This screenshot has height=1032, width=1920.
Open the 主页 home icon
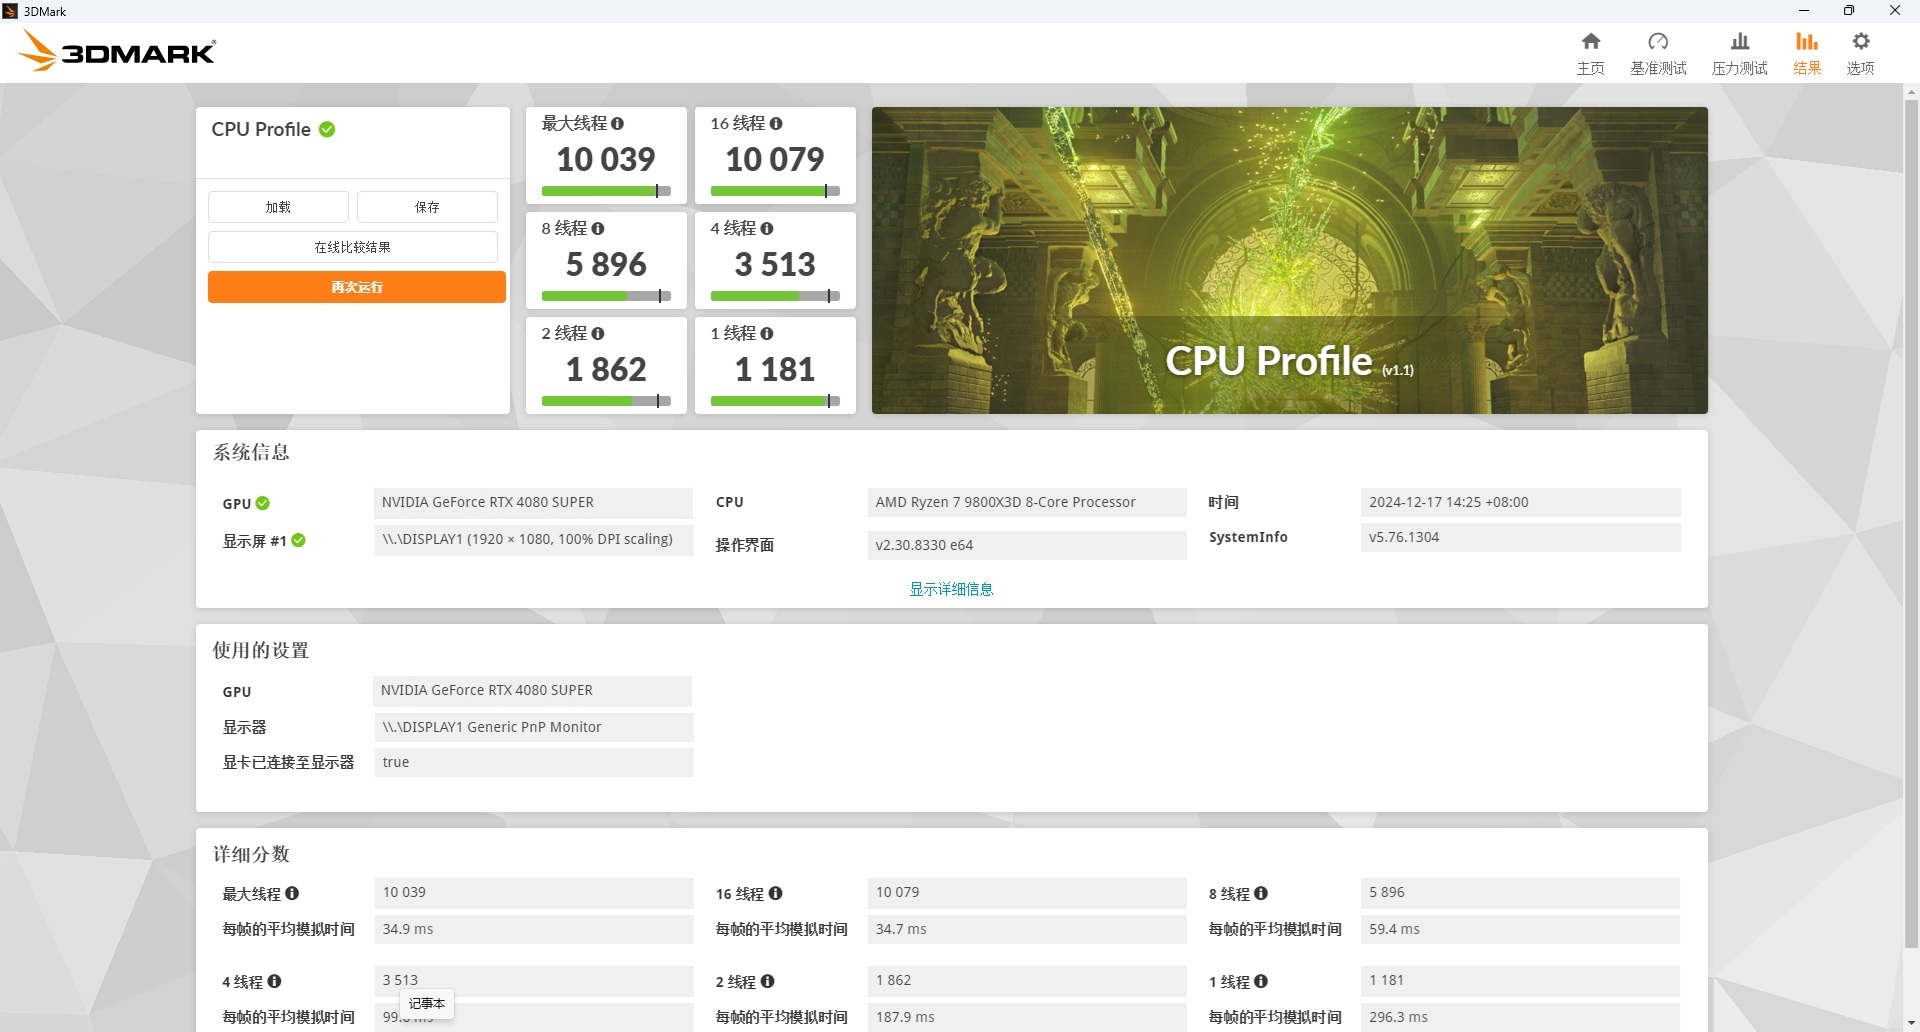(x=1590, y=42)
